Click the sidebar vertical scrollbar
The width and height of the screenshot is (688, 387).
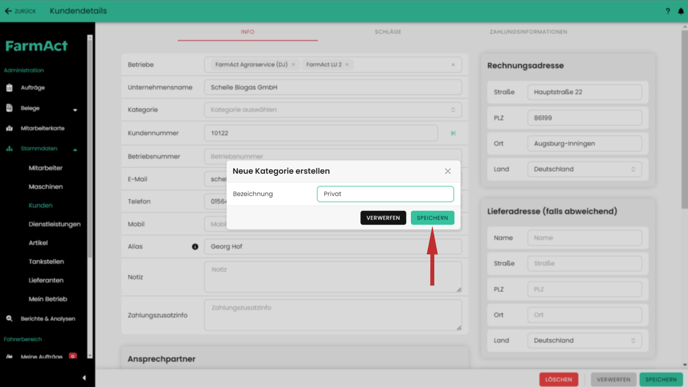tap(90, 149)
